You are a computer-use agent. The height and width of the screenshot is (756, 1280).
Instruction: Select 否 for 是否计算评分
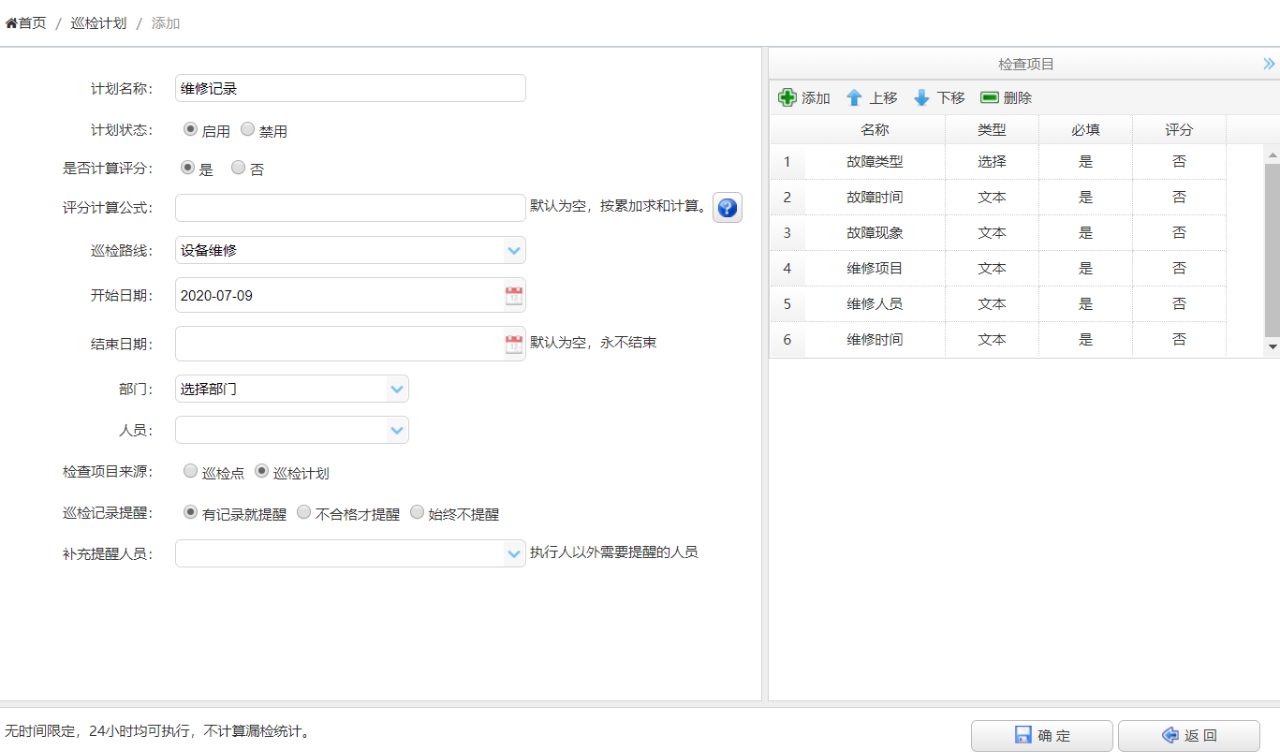238,168
